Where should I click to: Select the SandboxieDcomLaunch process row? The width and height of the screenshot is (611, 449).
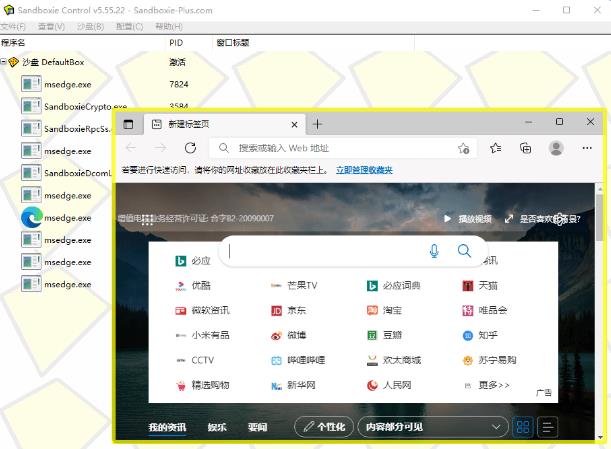[67, 173]
